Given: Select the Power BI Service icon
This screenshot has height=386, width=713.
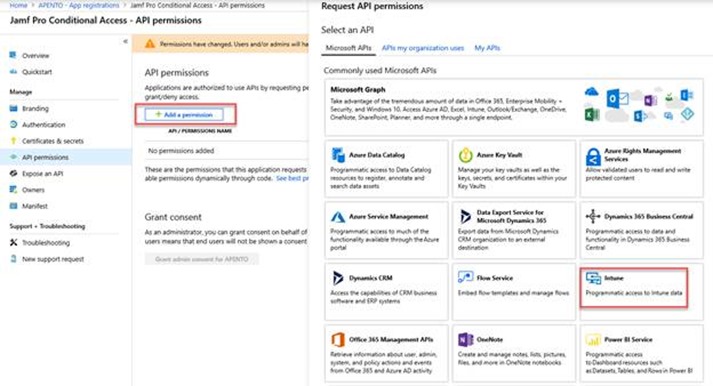Looking at the screenshot, I should pyautogui.click(x=593, y=340).
